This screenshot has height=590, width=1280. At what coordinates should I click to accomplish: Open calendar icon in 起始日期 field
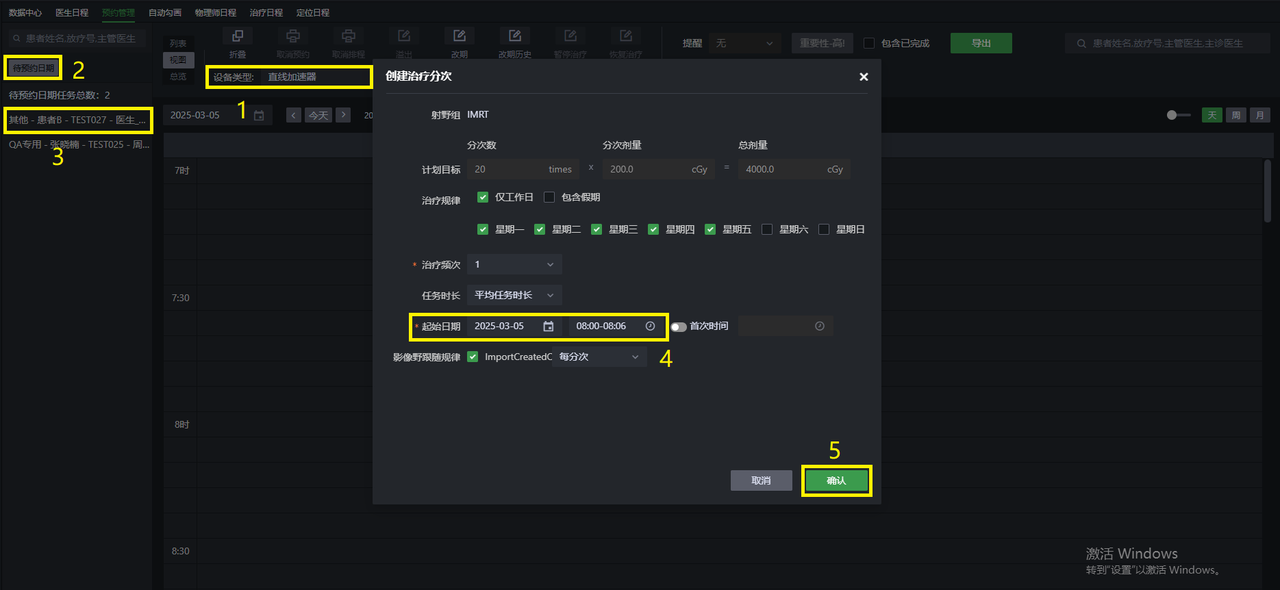pos(548,326)
